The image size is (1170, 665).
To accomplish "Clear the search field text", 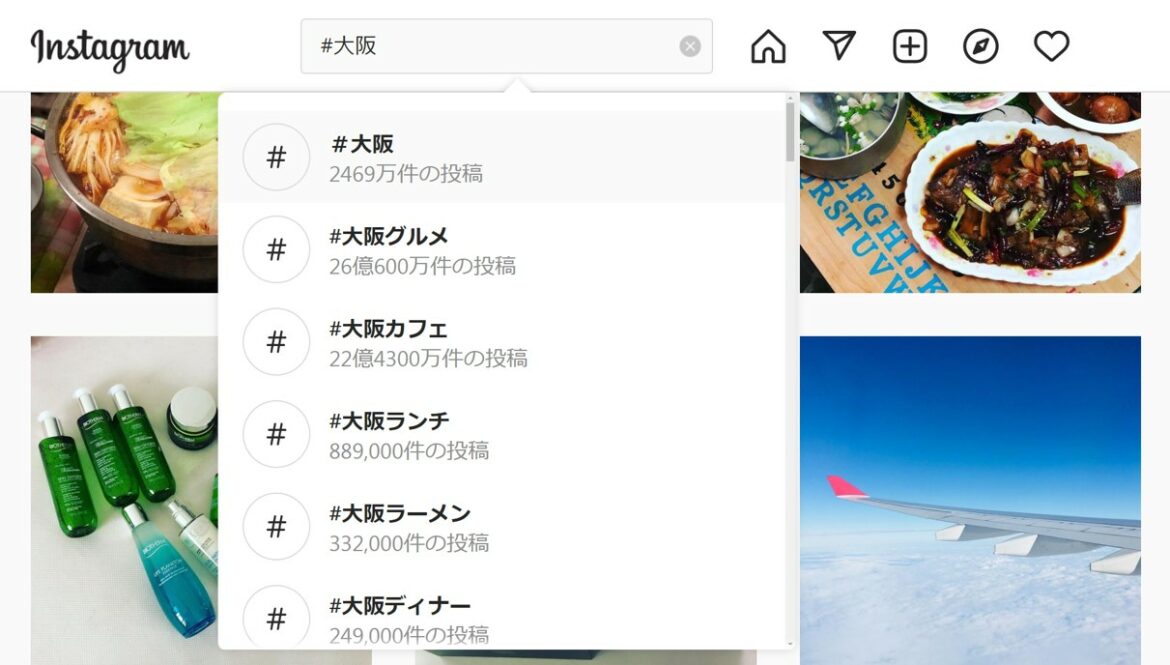I will [690, 46].
